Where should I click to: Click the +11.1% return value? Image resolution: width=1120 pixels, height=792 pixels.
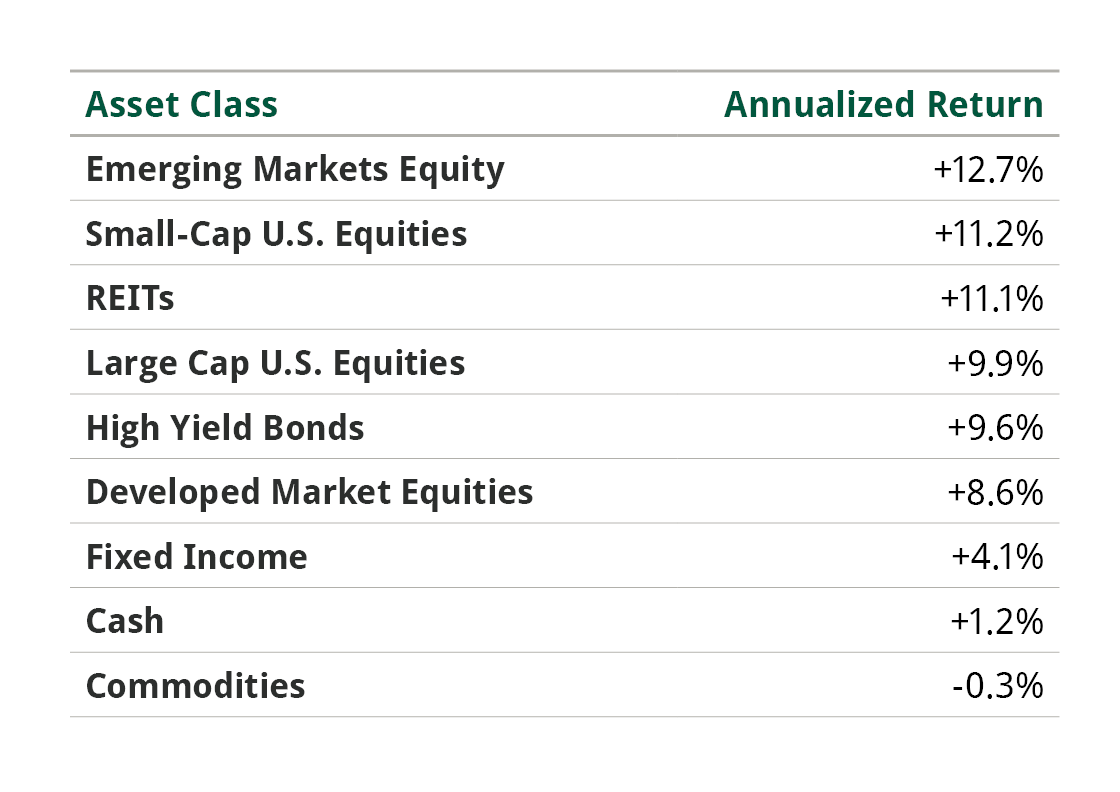pyautogui.click(x=991, y=298)
